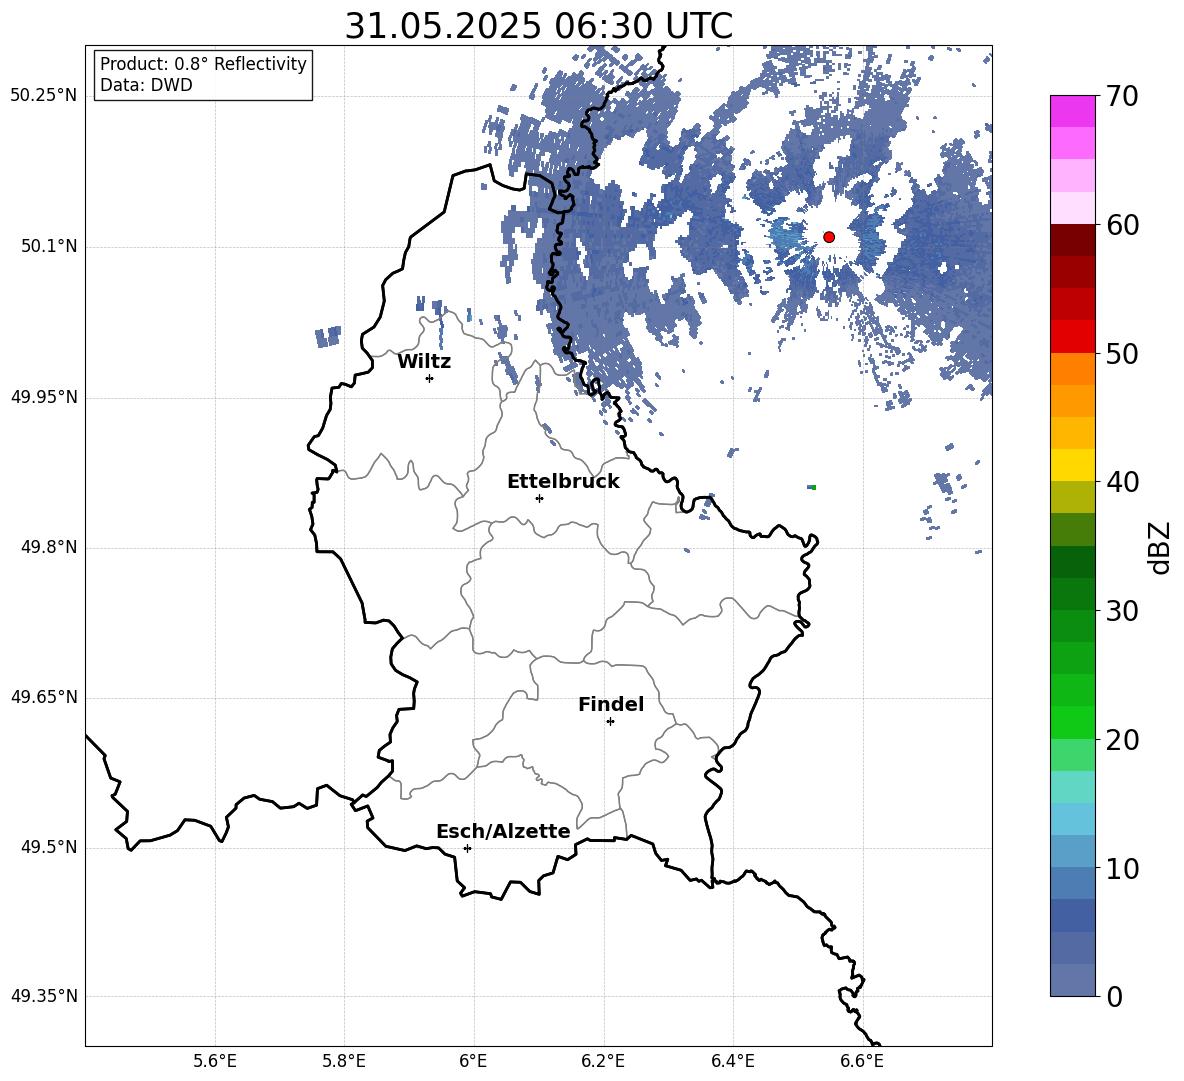Viewport: 1184px width, 1081px height.
Task: Click the latitude label '49.35°N'
Action: [44, 996]
